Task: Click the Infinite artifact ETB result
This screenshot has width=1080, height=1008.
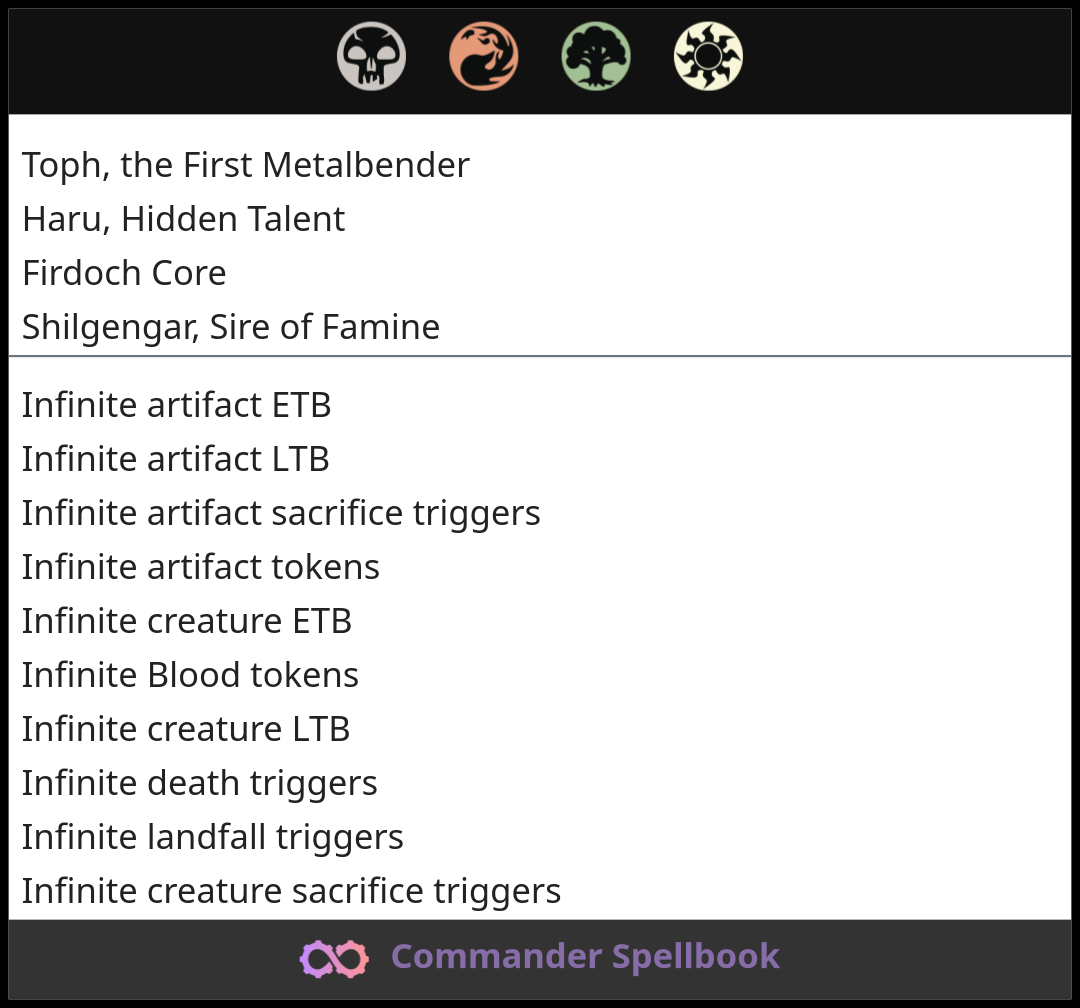Action: tap(176, 405)
